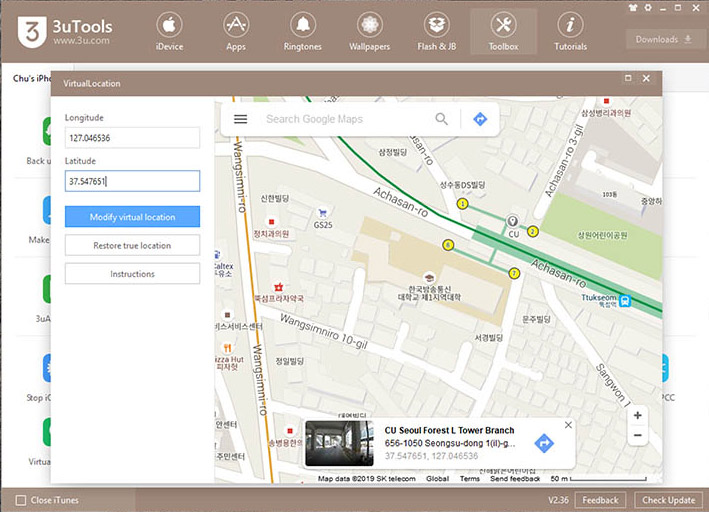709x512 pixels.
Task: Toggle the Close iTunes checkbox
Action: coord(21,500)
